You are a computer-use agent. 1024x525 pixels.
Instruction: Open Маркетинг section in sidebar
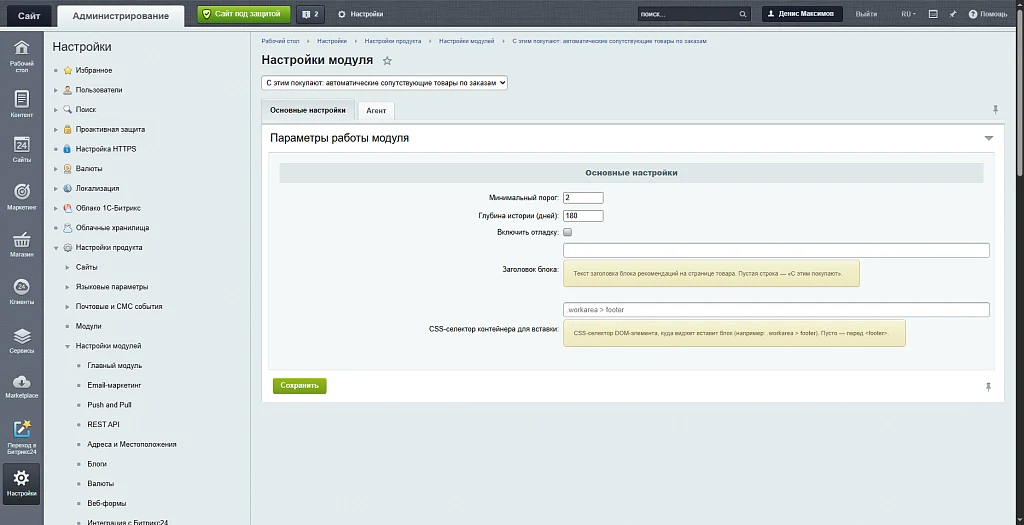[x=22, y=197]
